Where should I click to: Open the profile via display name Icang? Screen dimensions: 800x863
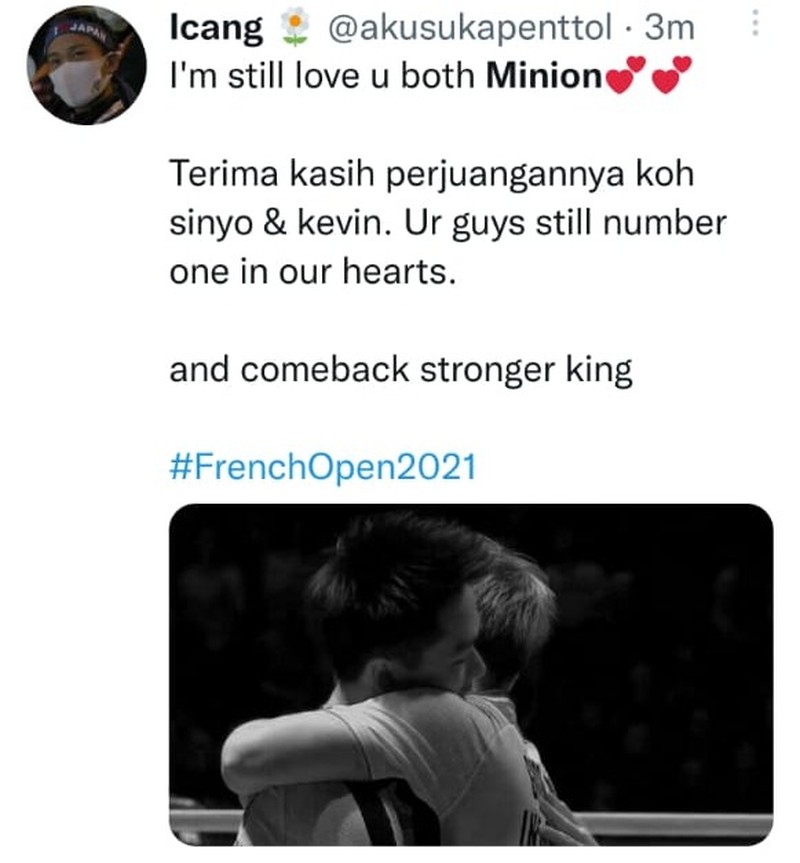[216, 30]
